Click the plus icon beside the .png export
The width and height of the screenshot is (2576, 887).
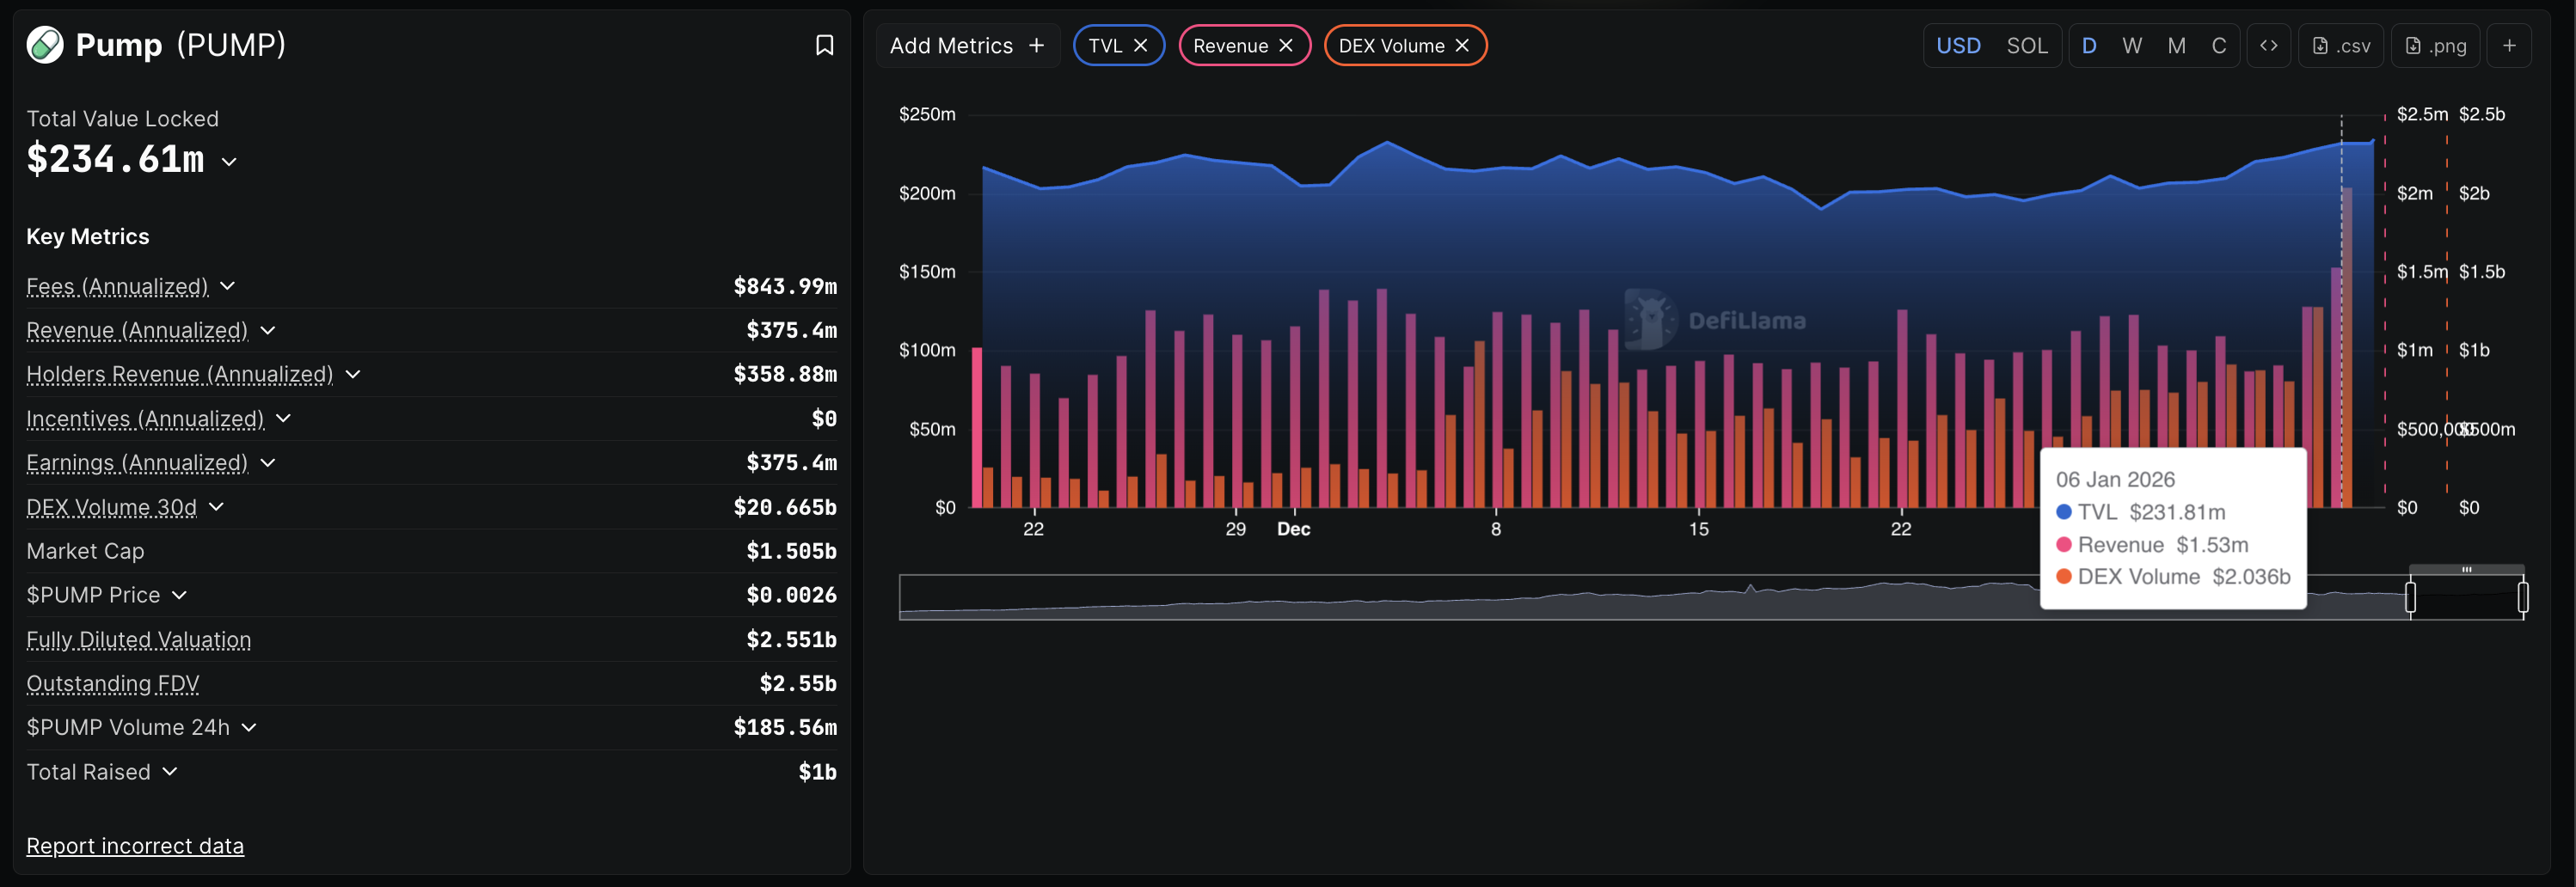(2510, 45)
